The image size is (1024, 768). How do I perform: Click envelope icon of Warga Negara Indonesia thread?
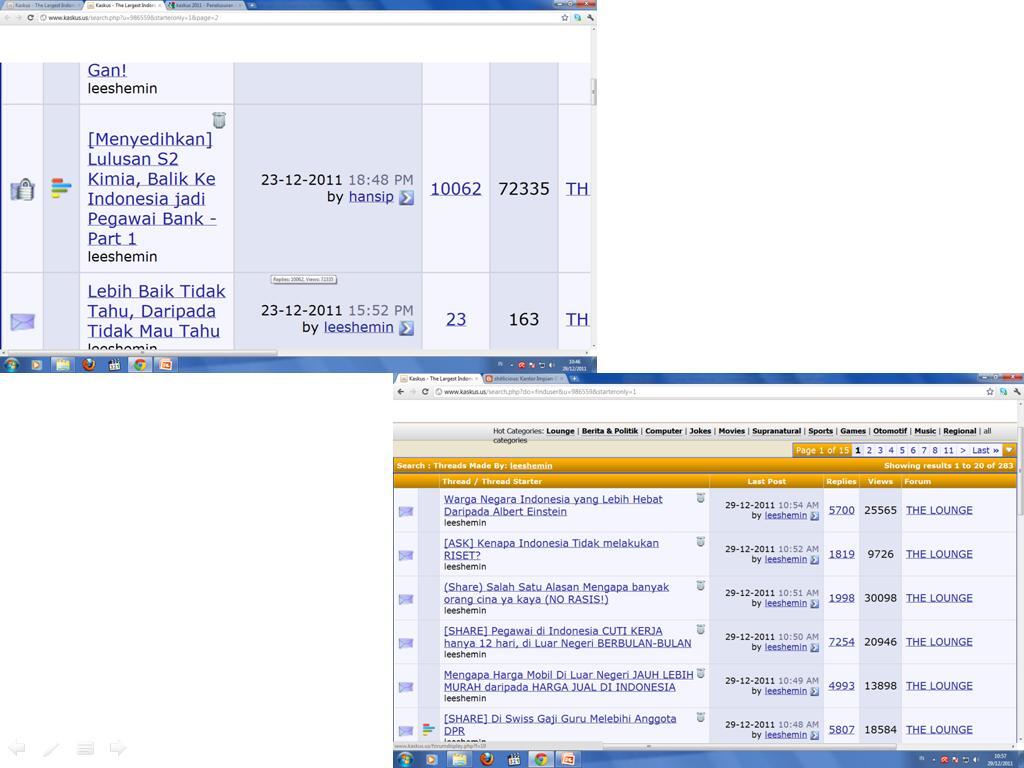coord(406,511)
